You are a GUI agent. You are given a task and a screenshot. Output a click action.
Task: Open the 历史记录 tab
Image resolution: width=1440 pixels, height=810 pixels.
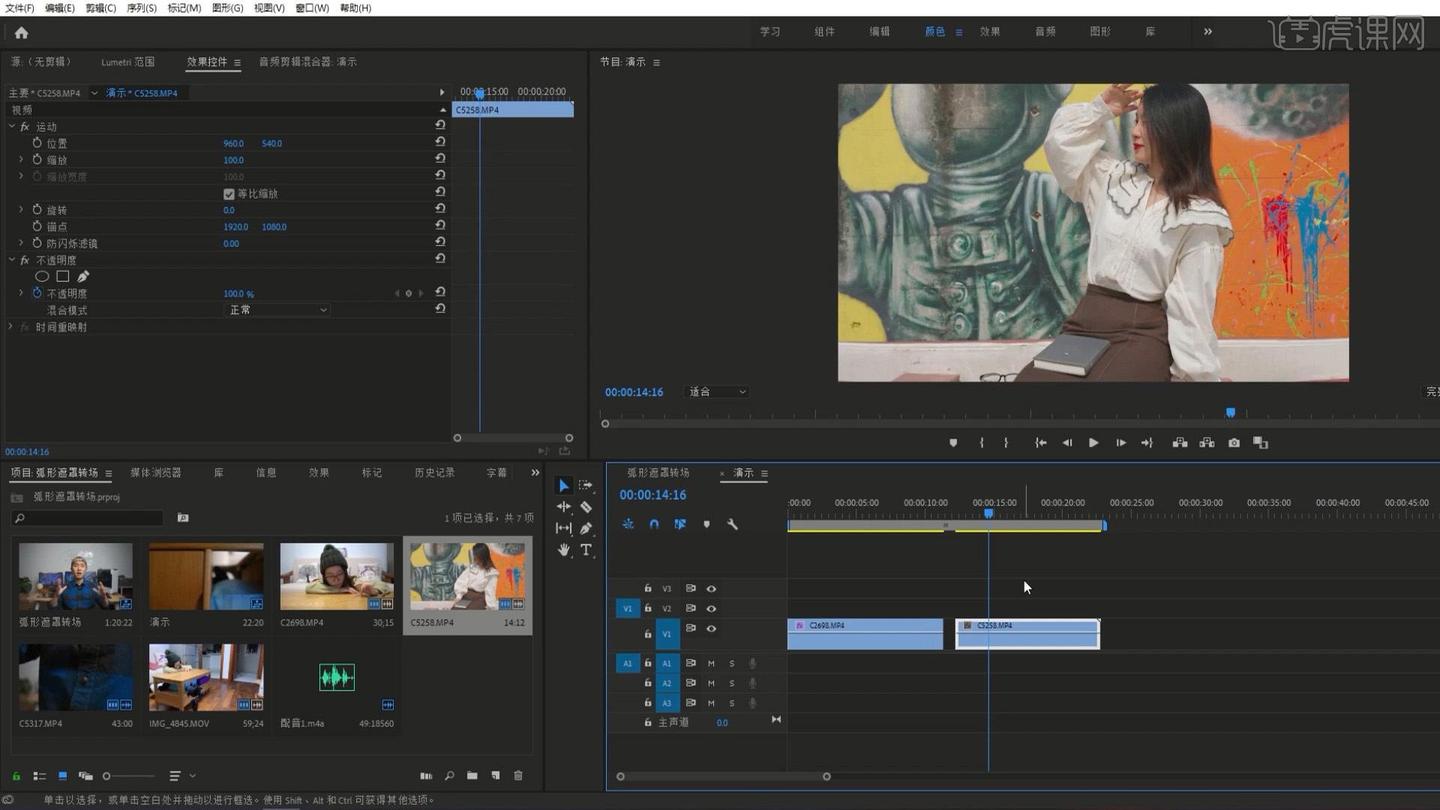click(x=434, y=473)
